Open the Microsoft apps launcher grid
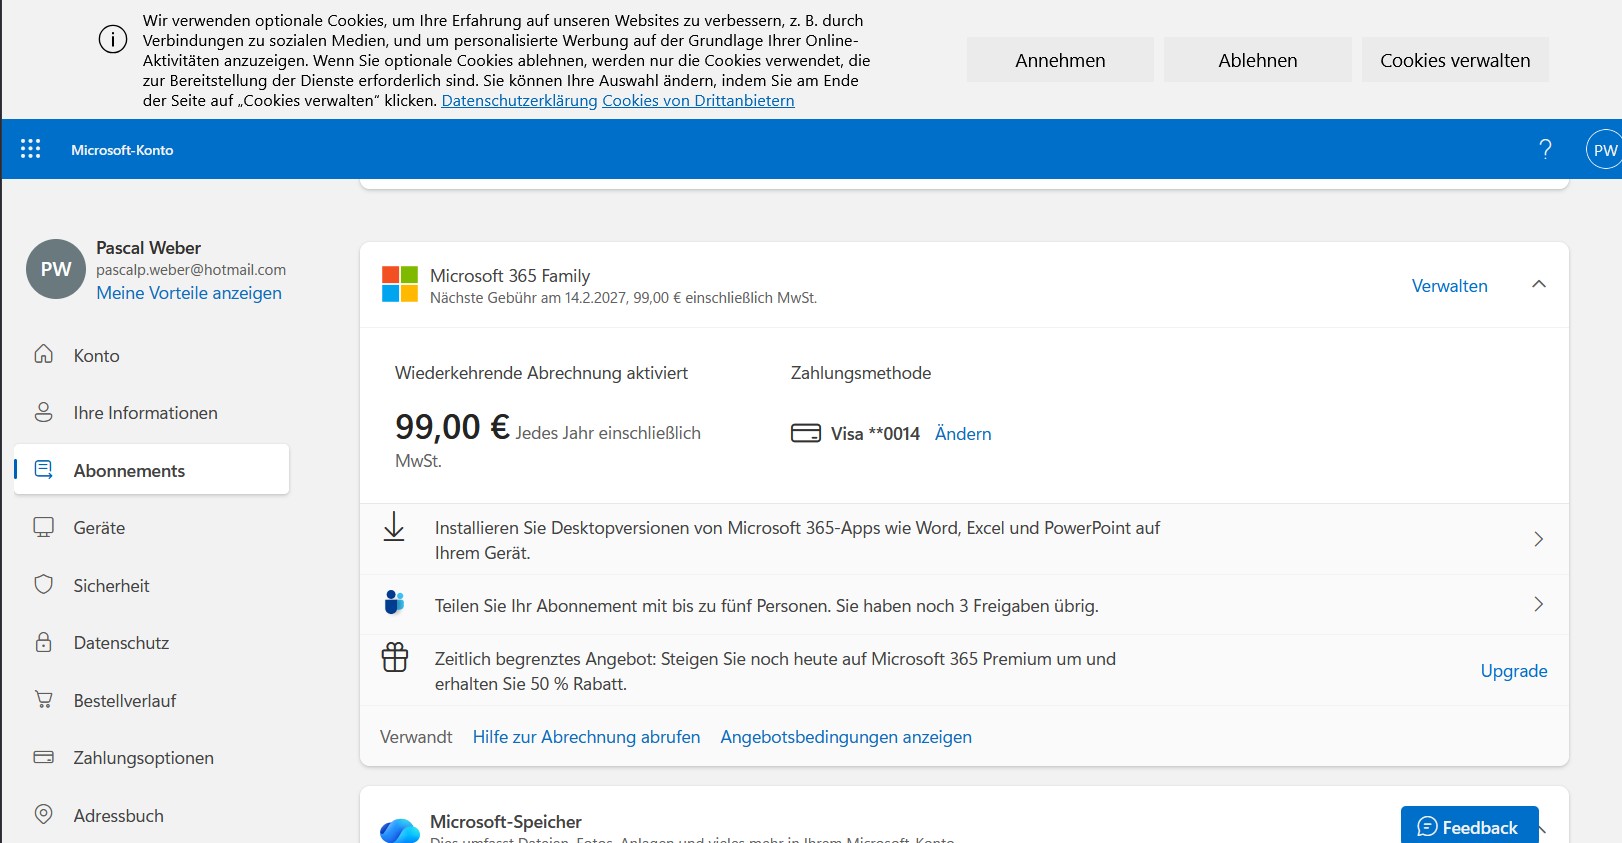 [31, 149]
